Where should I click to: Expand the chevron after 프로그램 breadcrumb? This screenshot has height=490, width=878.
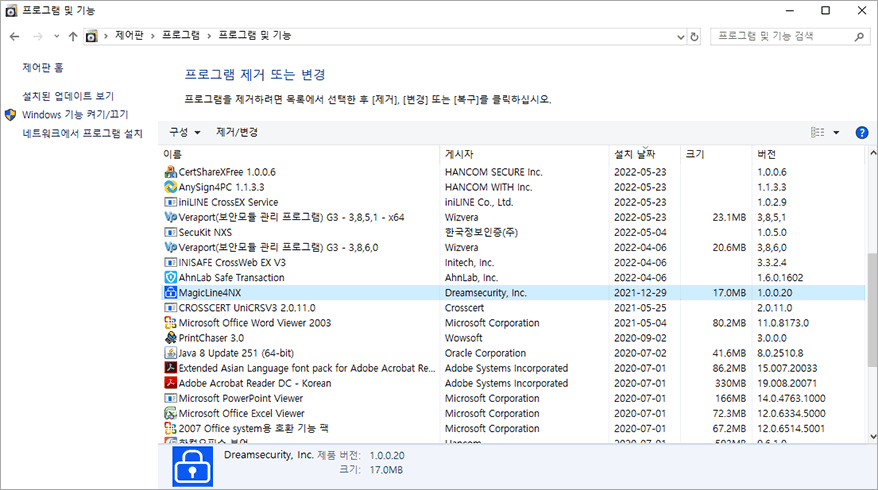[x=209, y=36]
